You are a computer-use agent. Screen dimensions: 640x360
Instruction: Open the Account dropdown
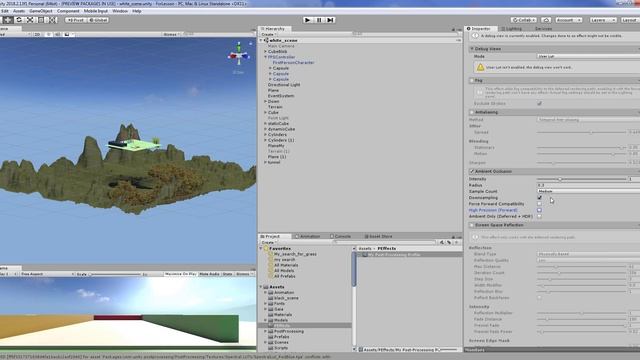568,20
